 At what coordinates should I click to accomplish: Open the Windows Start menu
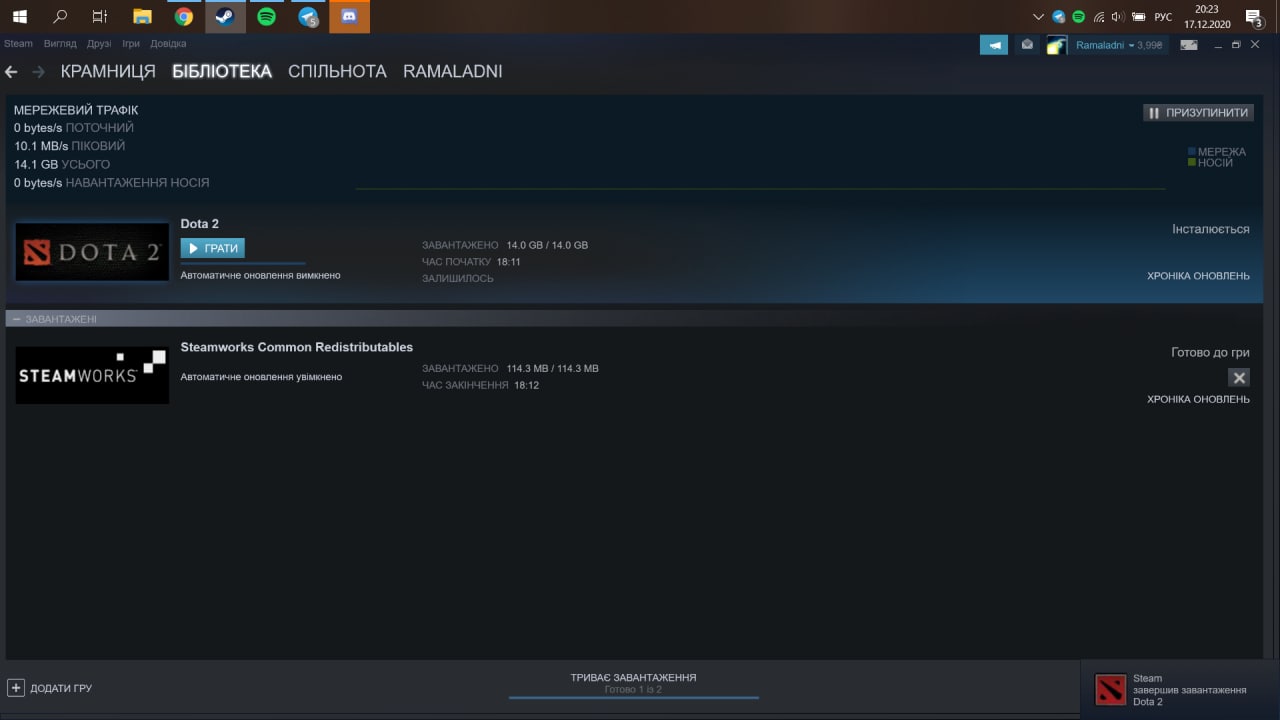(20, 17)
